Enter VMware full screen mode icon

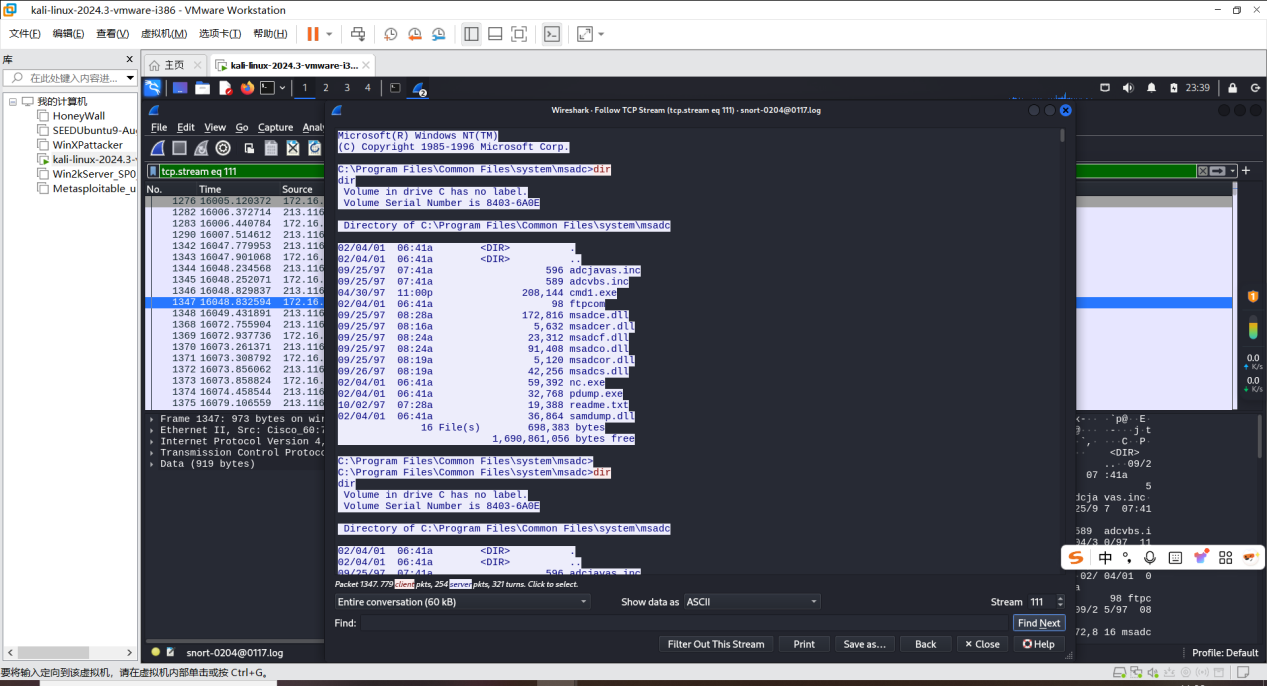pyautogui.click(x=519, y=34)
